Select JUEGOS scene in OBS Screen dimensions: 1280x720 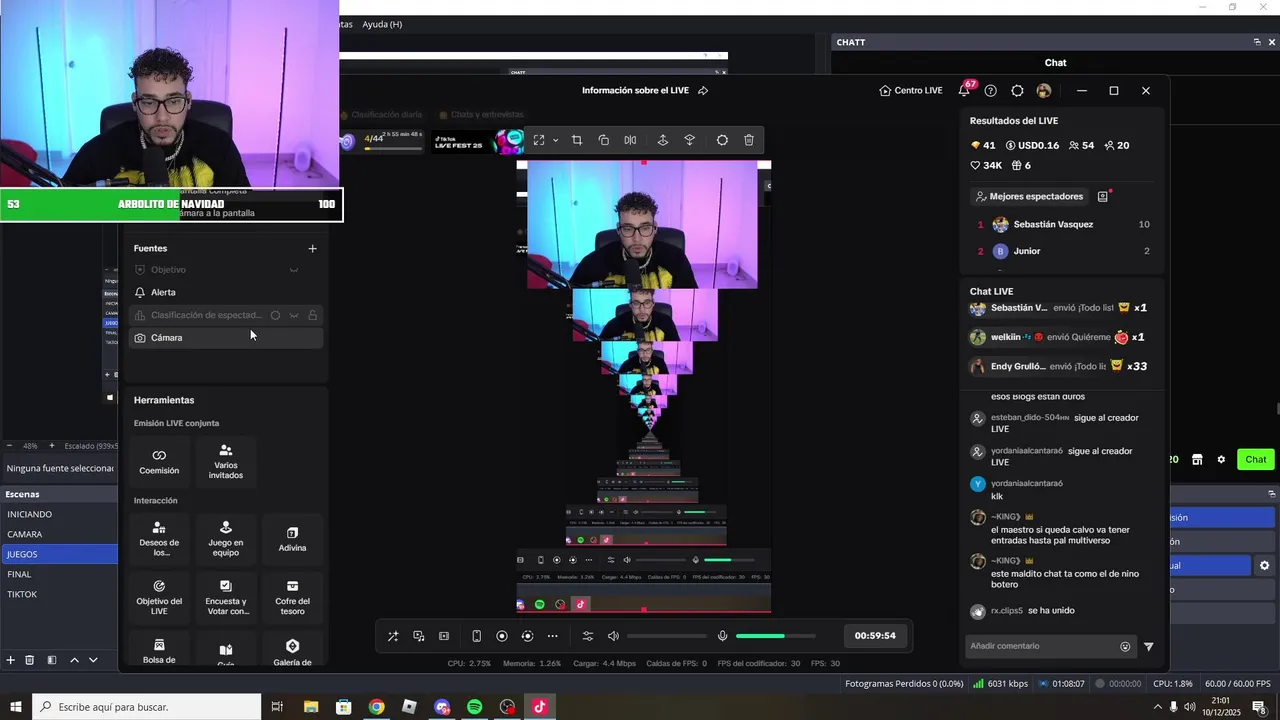tap(59, 554)
